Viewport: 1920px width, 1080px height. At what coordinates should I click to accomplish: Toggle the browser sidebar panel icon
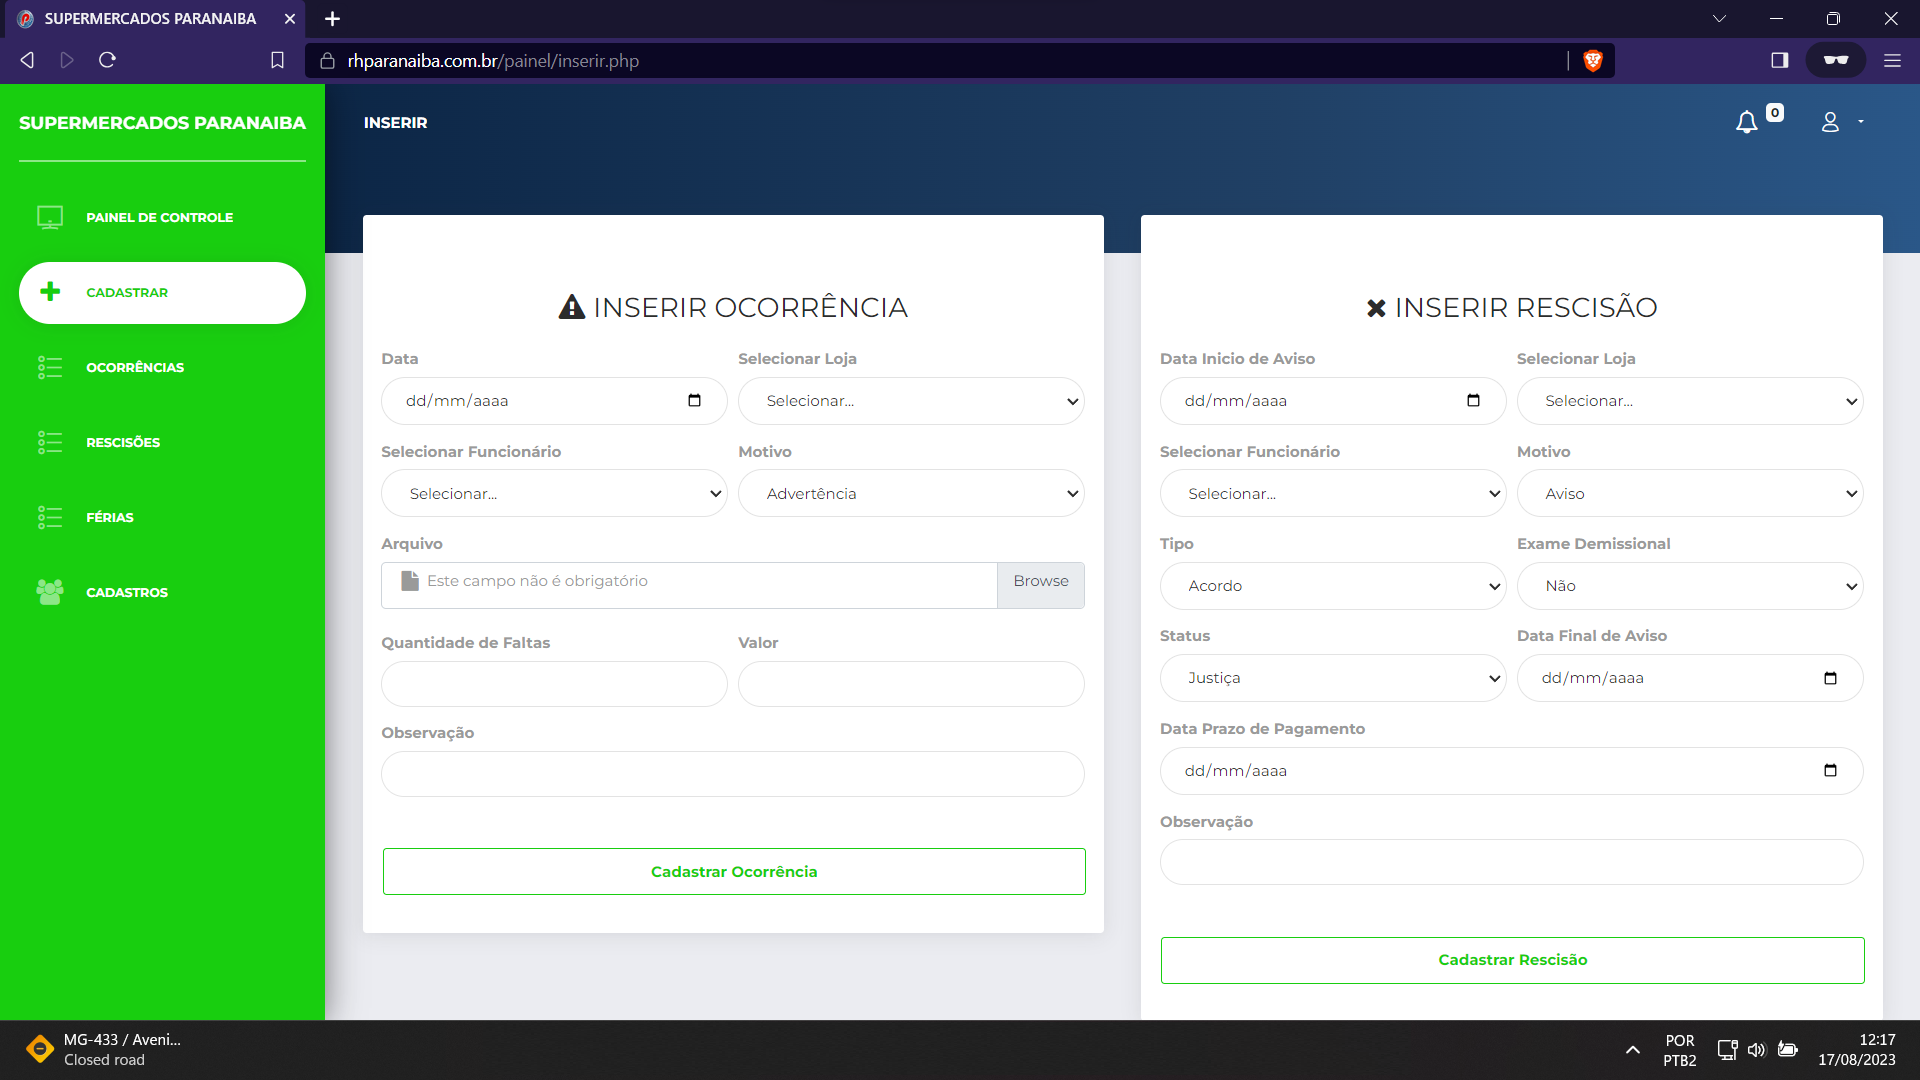pos(1779,60)
